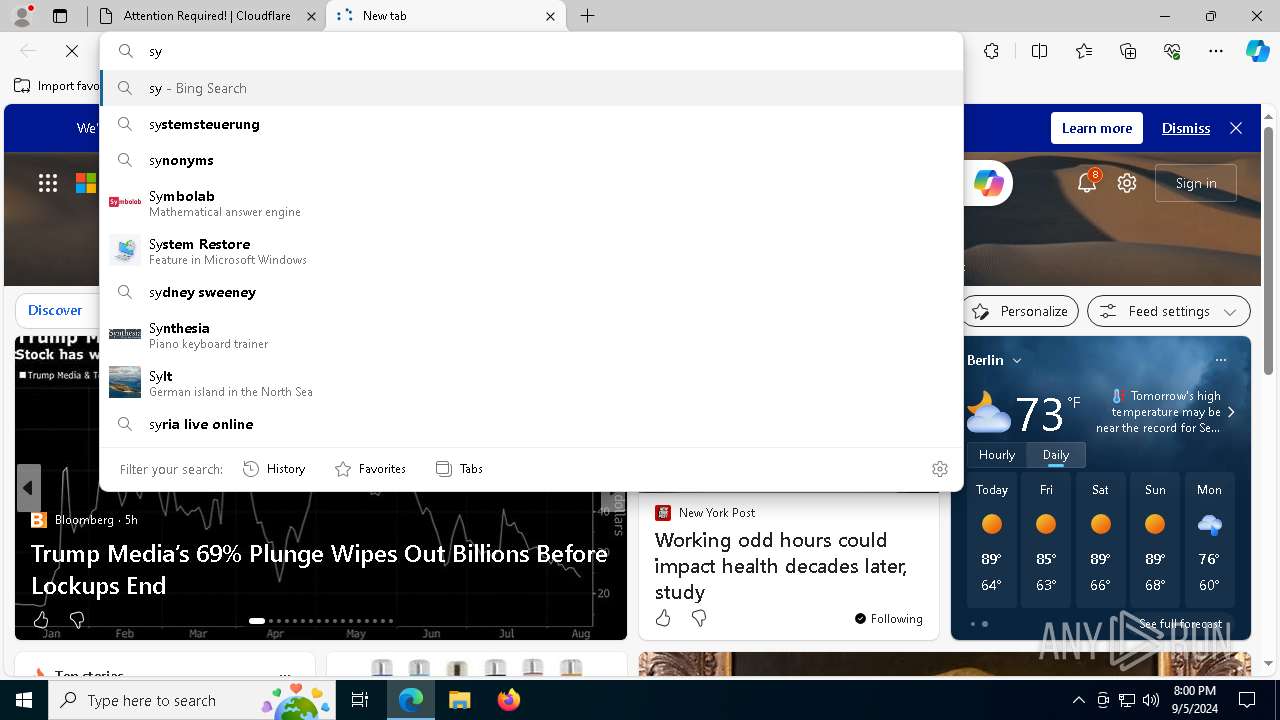This screenshot has width=1280, height=720.
Task: Like the New York Post article
Action: coord(663,618)
